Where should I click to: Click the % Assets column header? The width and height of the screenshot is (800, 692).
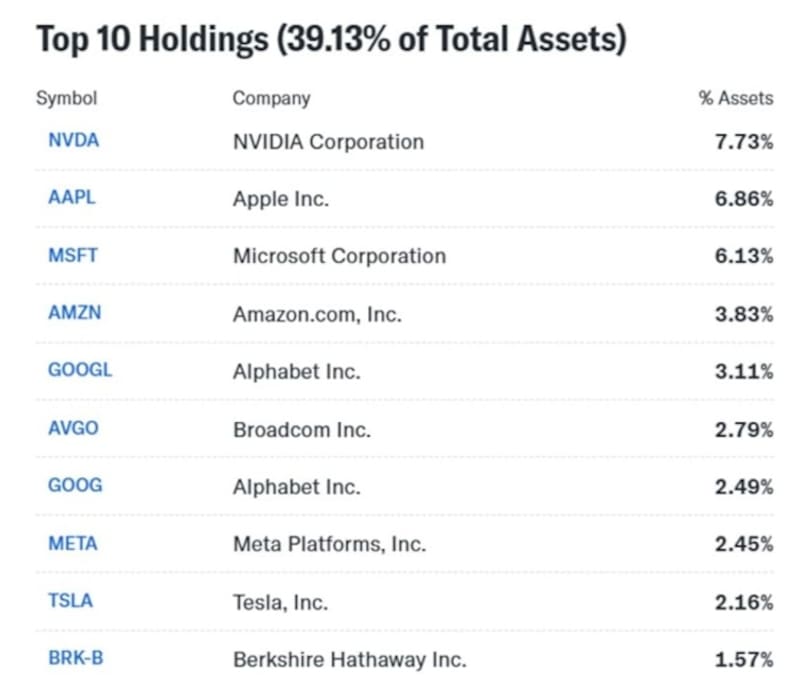735,98
